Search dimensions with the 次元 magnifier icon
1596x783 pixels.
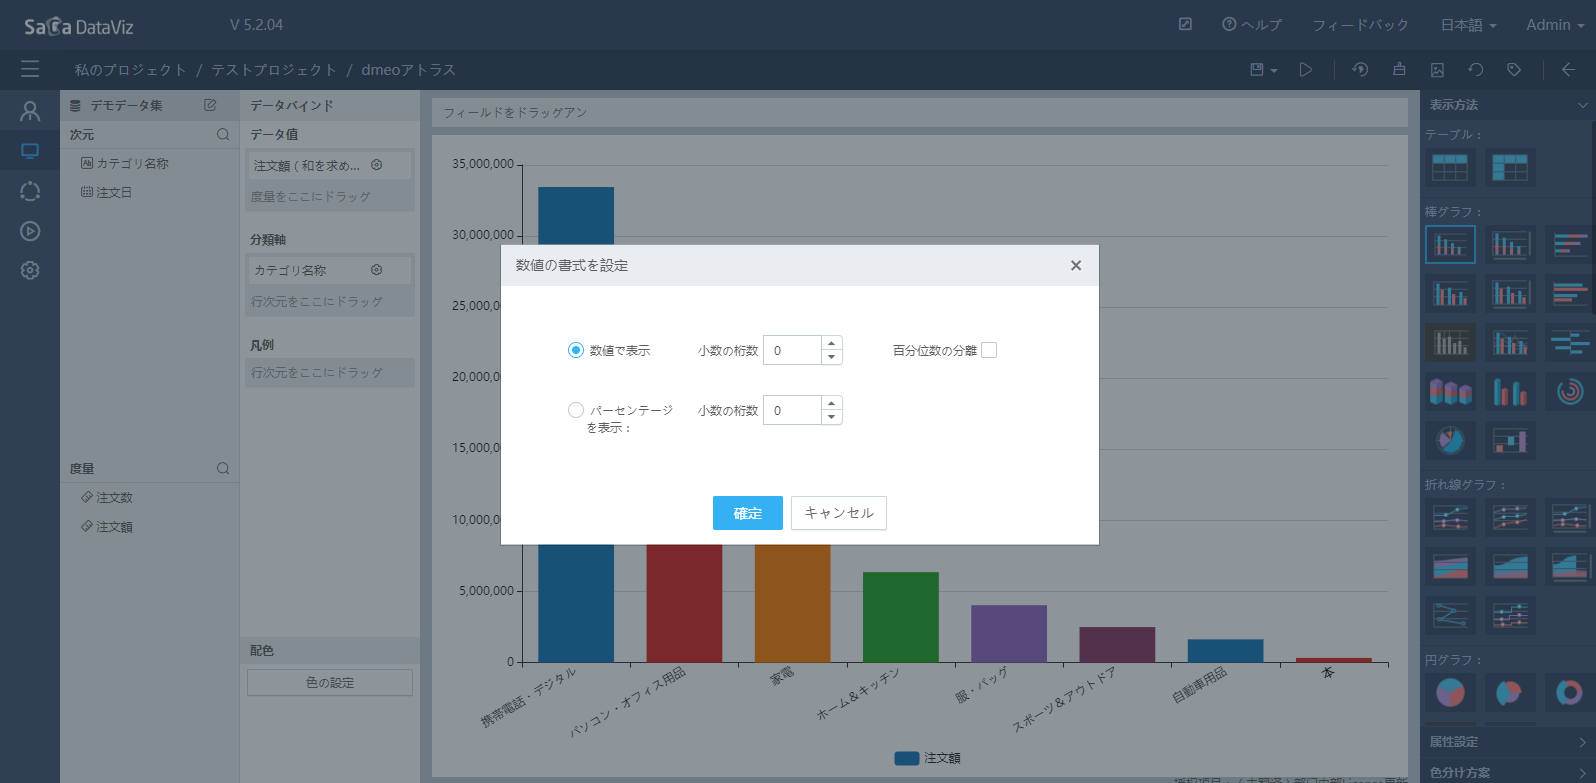coord(223,134)
